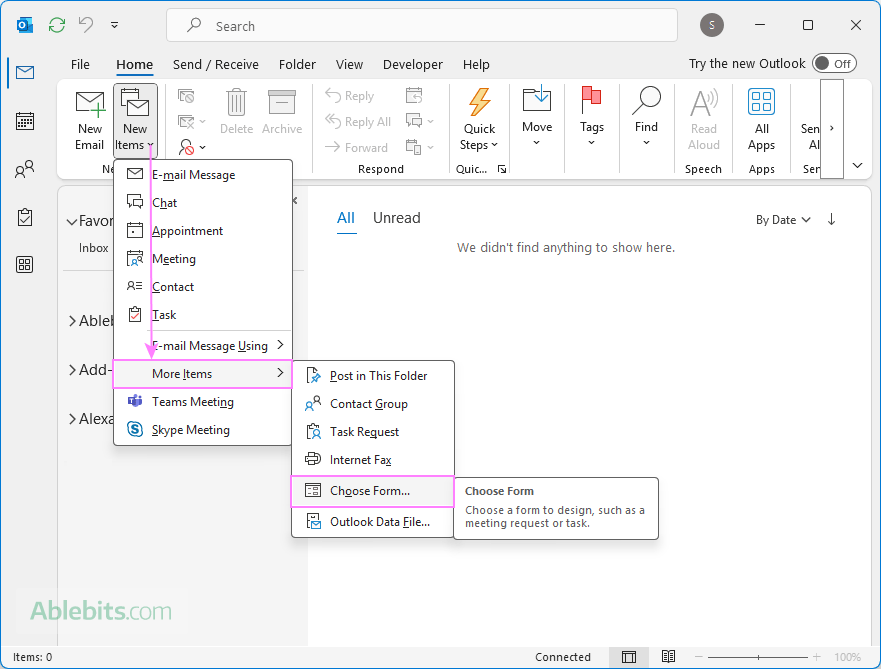Screen dimensions: 881x669
Task: Select Skype Meeting menu item
Action: pos(203,430)
